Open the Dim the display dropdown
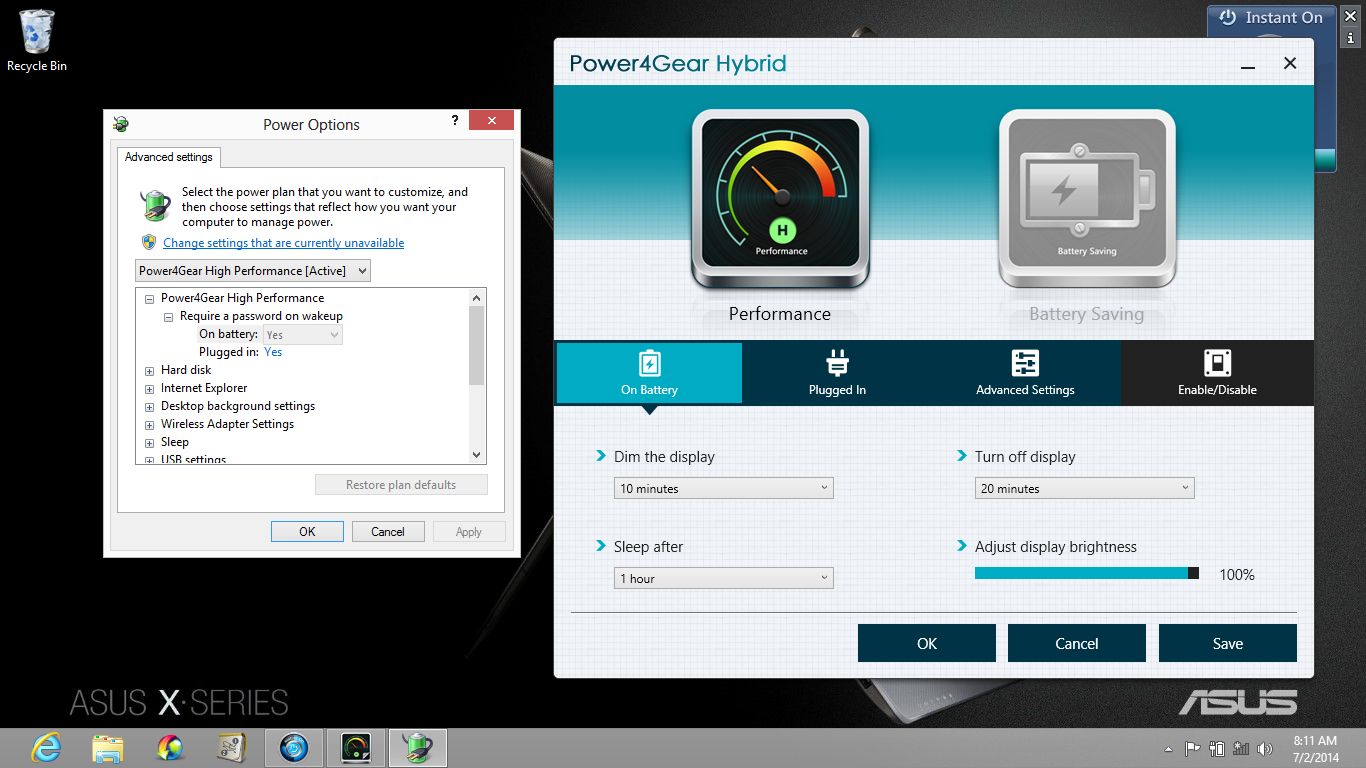 point(724,488)
